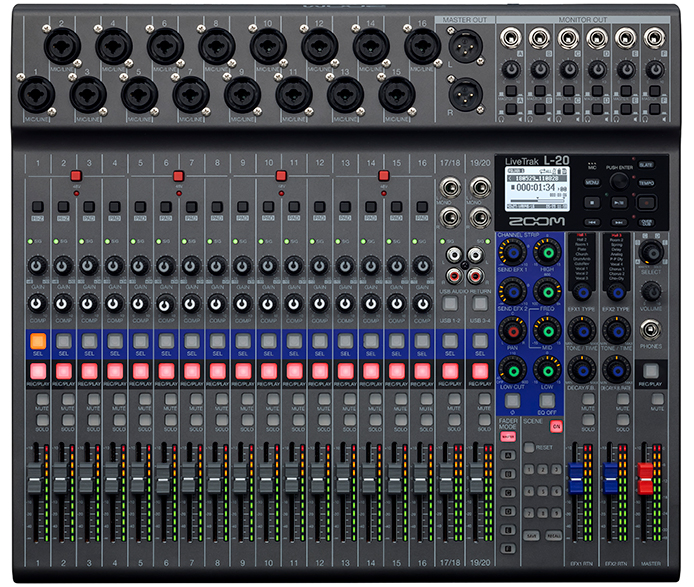
Task: Toggle the EQ OFF button
Action: (x=547, y=401)
